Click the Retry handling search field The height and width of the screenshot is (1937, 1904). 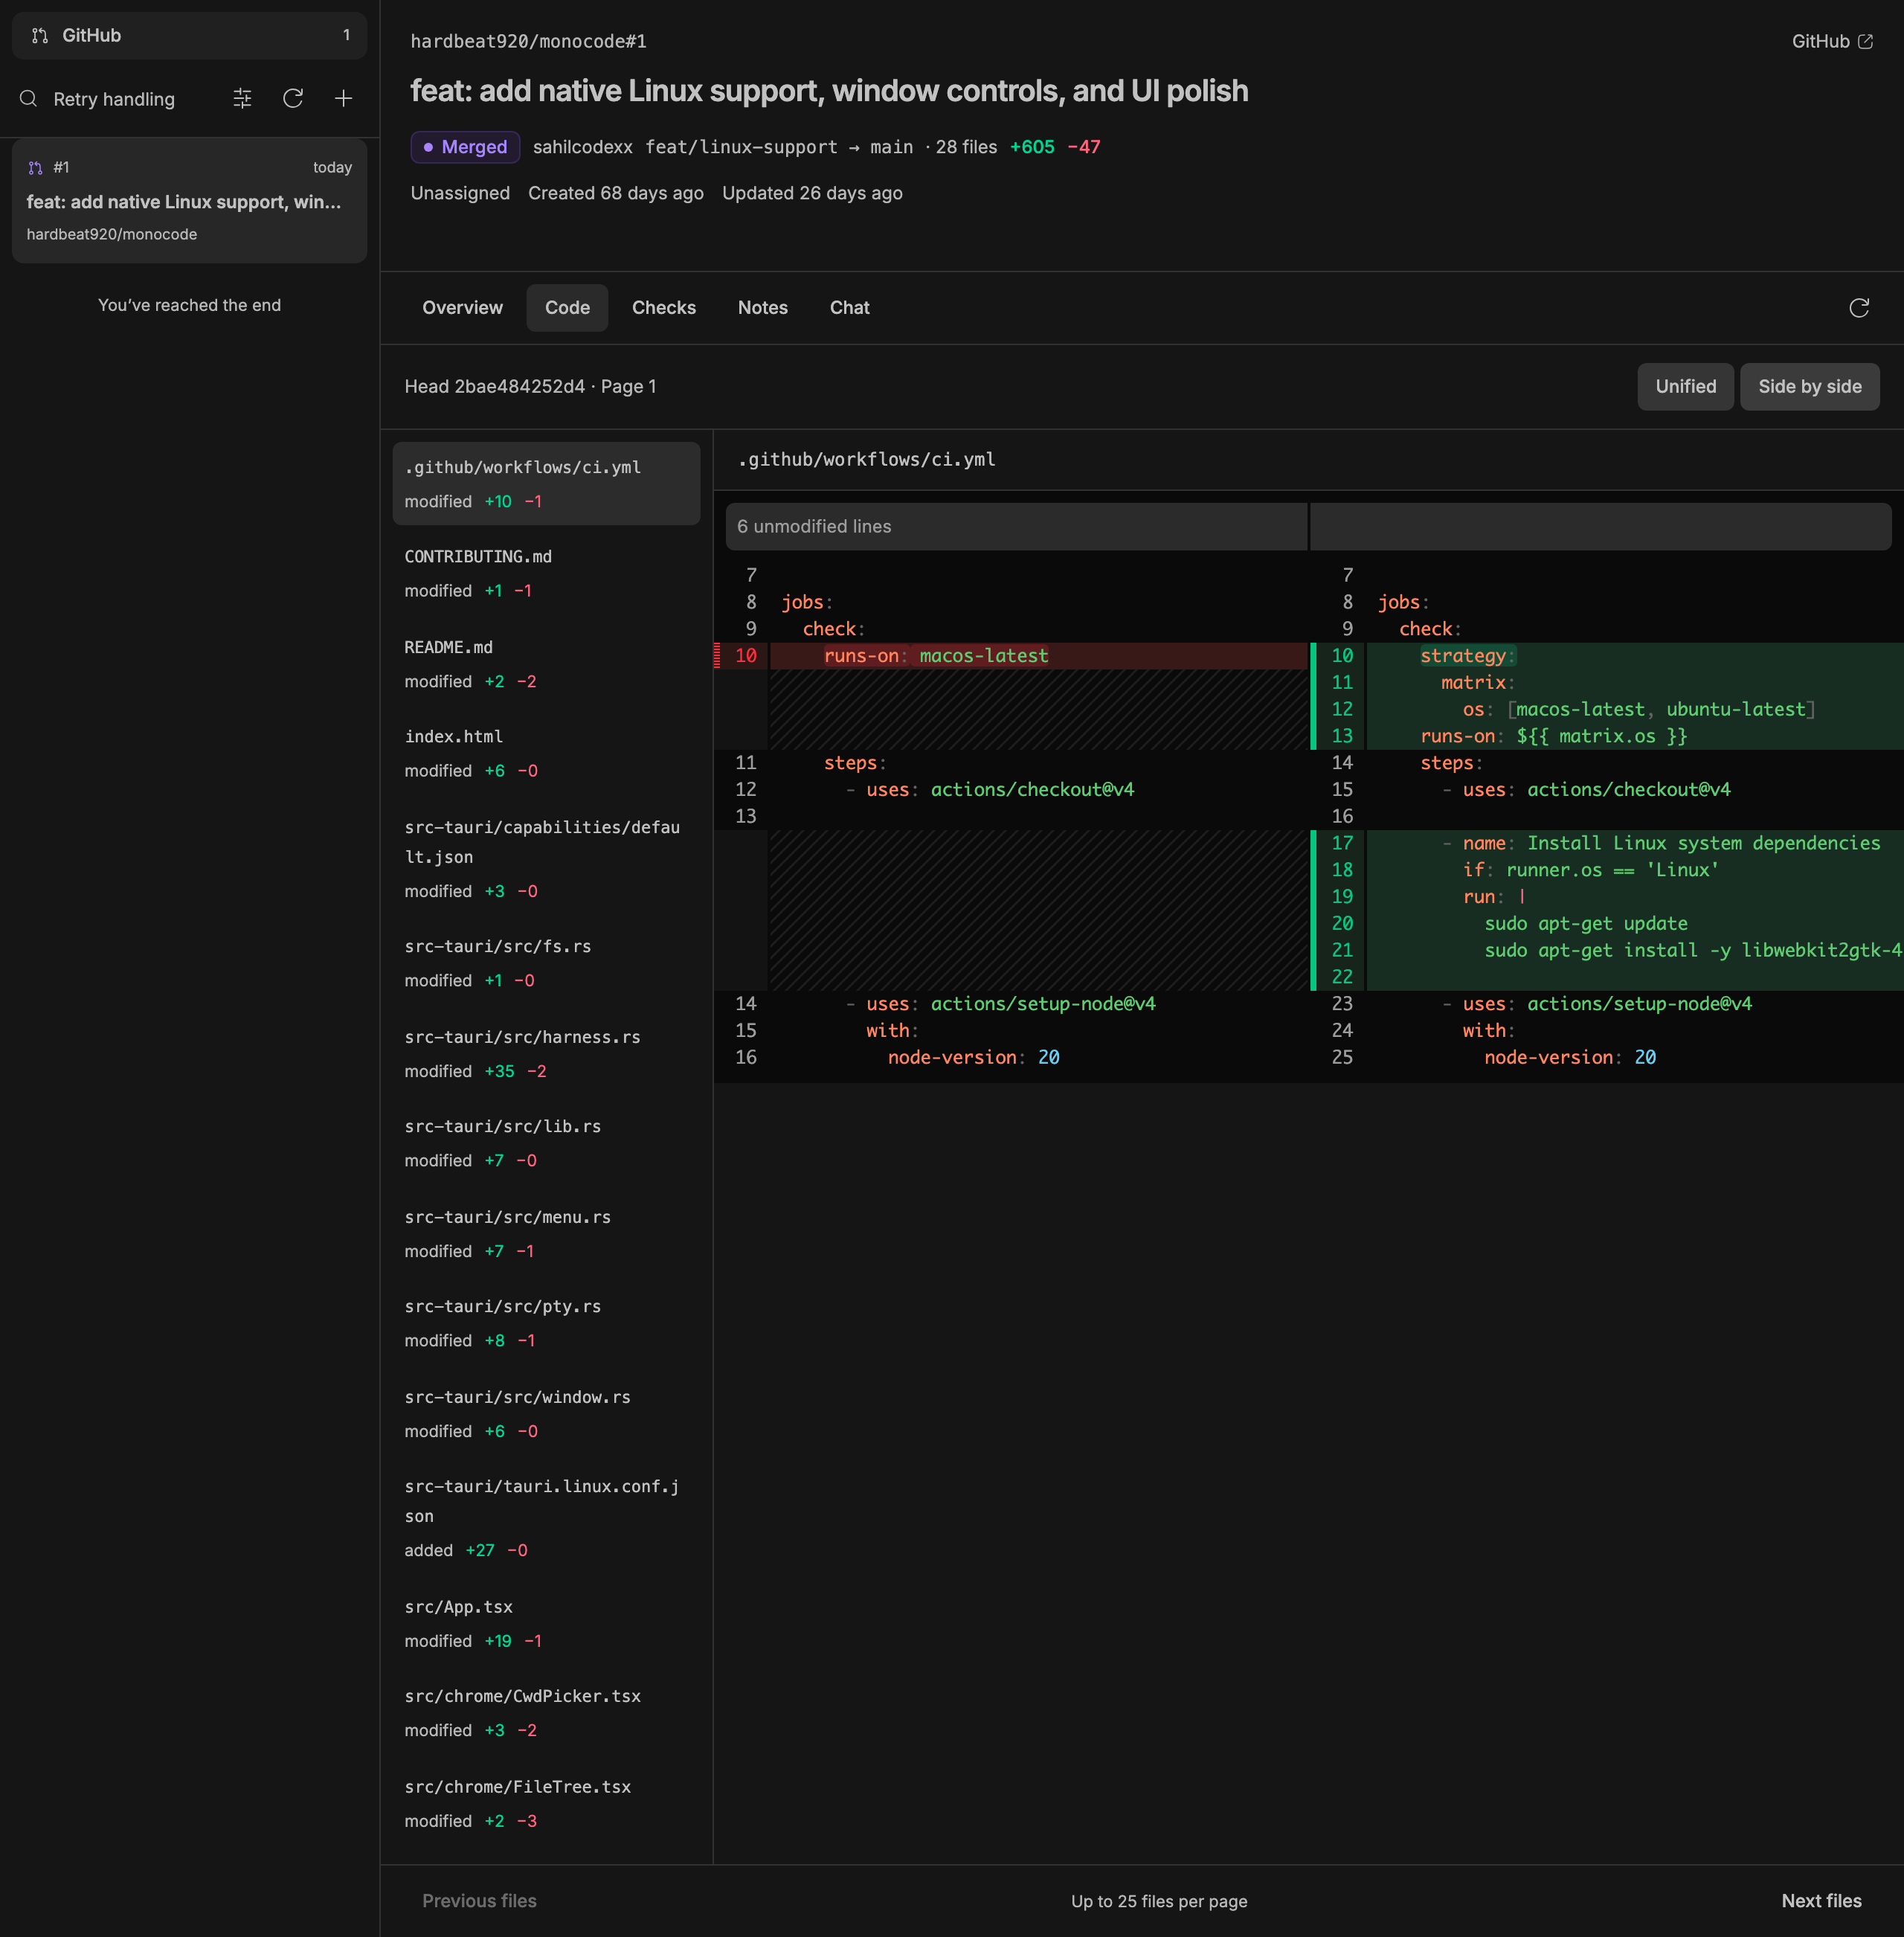click(114, 99)
